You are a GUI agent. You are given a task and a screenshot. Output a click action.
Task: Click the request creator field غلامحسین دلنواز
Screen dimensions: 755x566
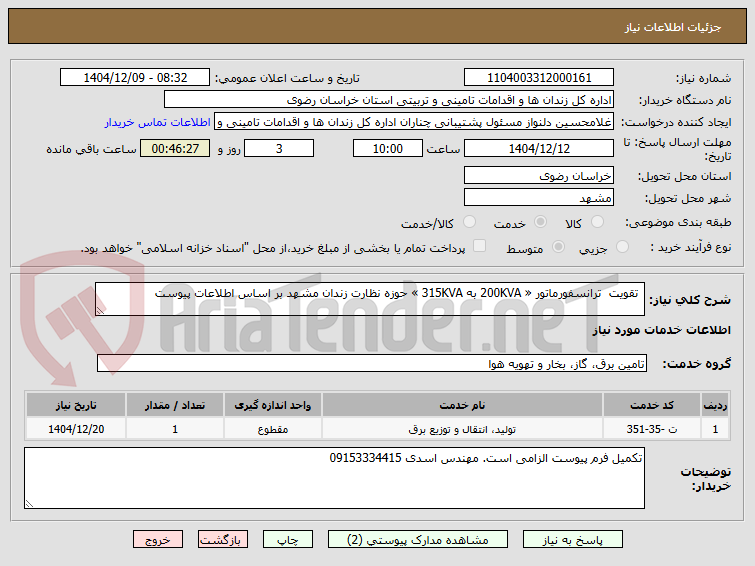click(x=414, y=122)
